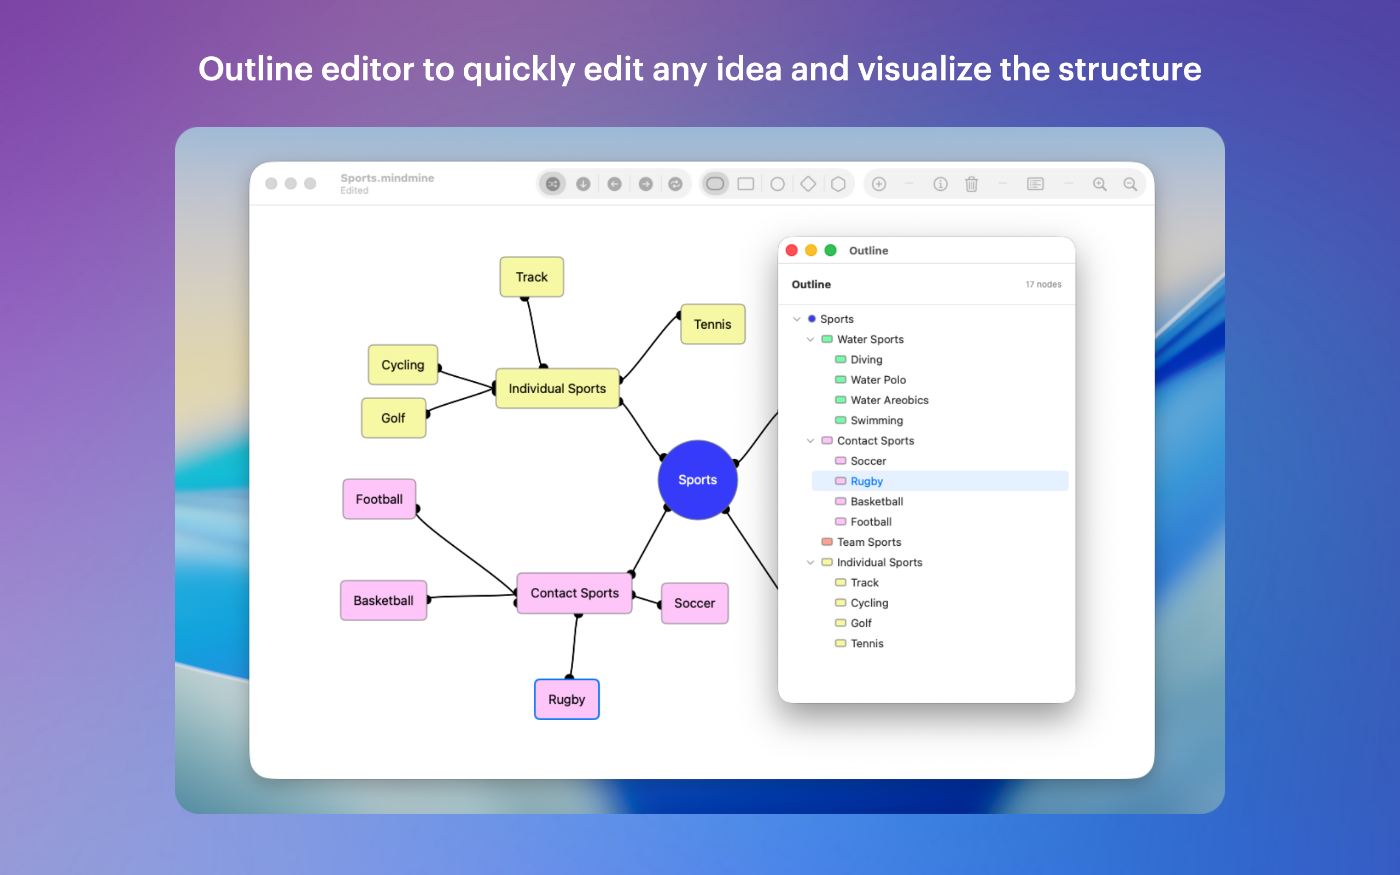Select Water Polo in the outline list
This screenshot has width=1400, height=875.
coord(878,380)
